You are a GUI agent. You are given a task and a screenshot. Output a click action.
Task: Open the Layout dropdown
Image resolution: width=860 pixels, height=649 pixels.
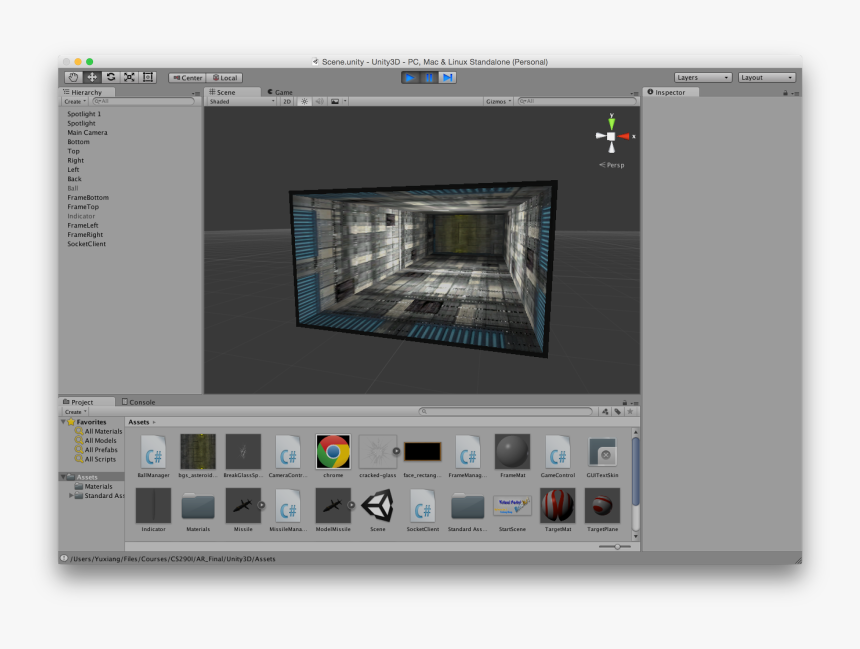[x=766, y=77]
